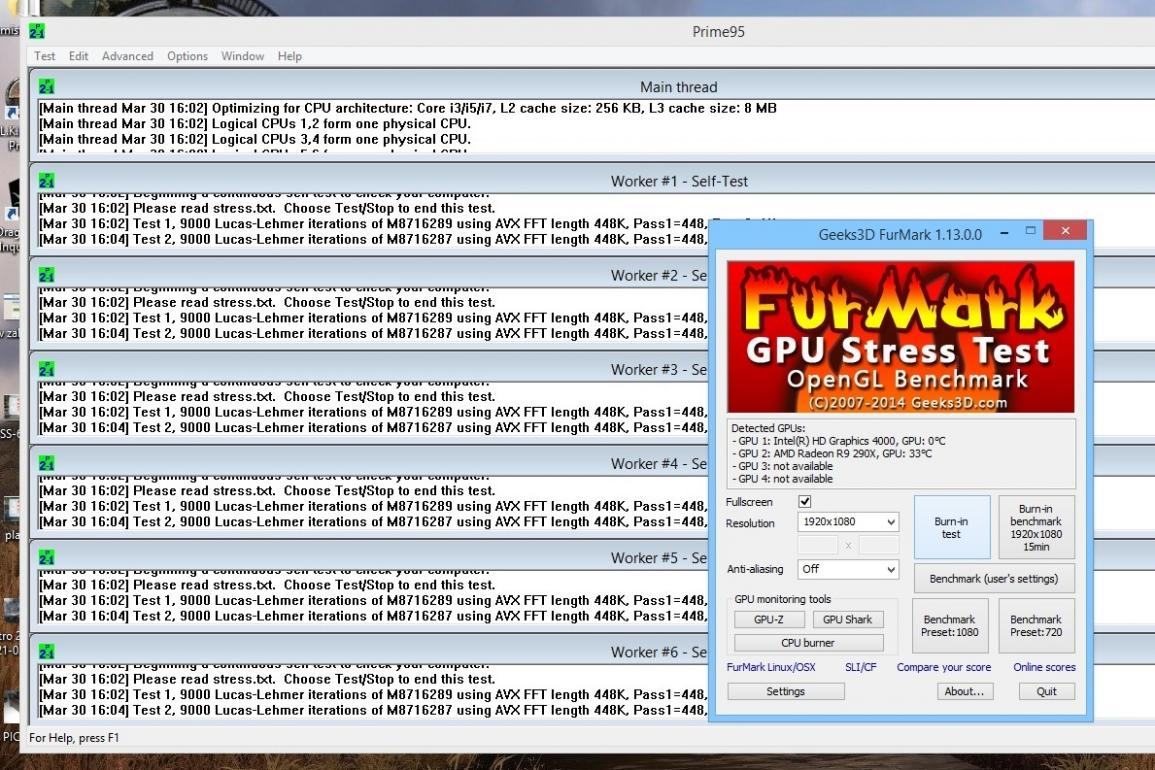Click the Prime95 title bar icon
Screen dimensions: 1155x770
(x=37, y=31)
